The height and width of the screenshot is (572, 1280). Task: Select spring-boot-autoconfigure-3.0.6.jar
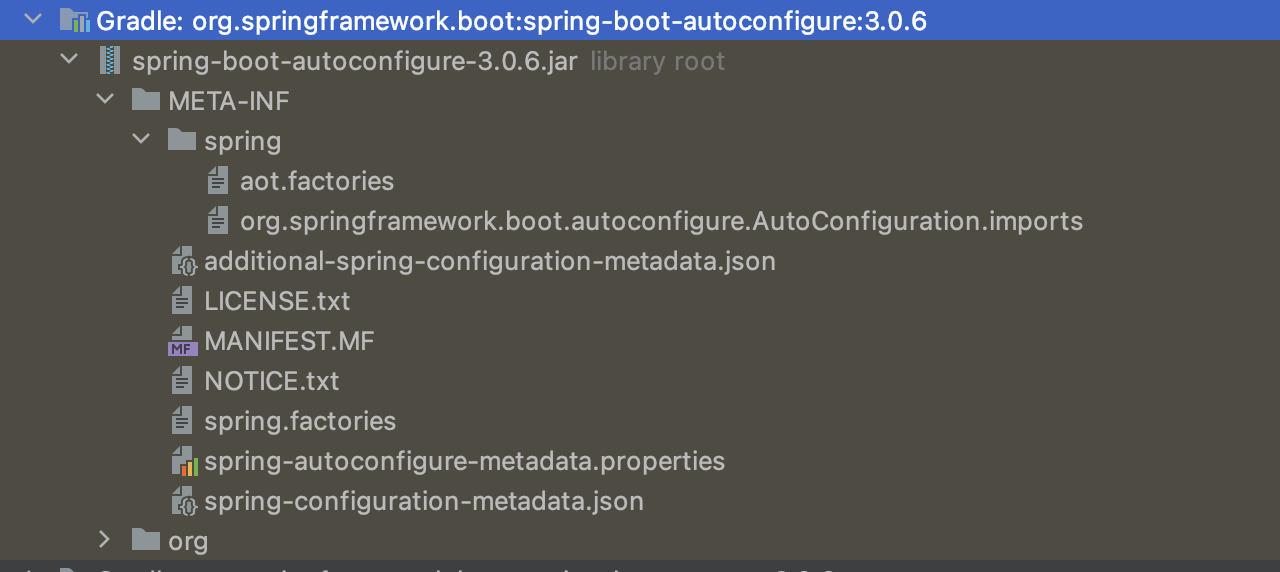(355, 61)
